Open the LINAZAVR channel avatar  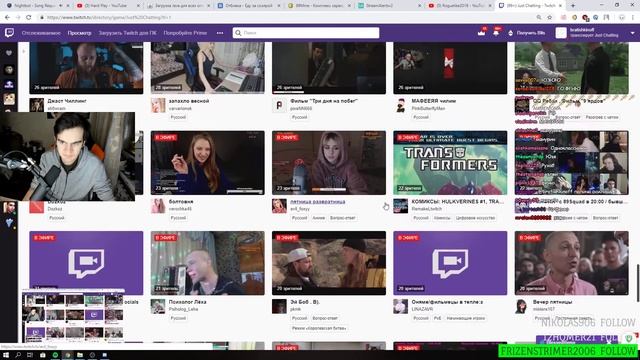click(x=400, y=306)
